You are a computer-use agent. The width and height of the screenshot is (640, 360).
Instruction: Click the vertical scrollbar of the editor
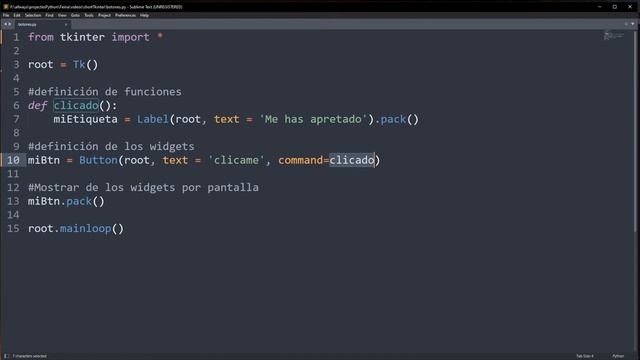tap(635, 131)
